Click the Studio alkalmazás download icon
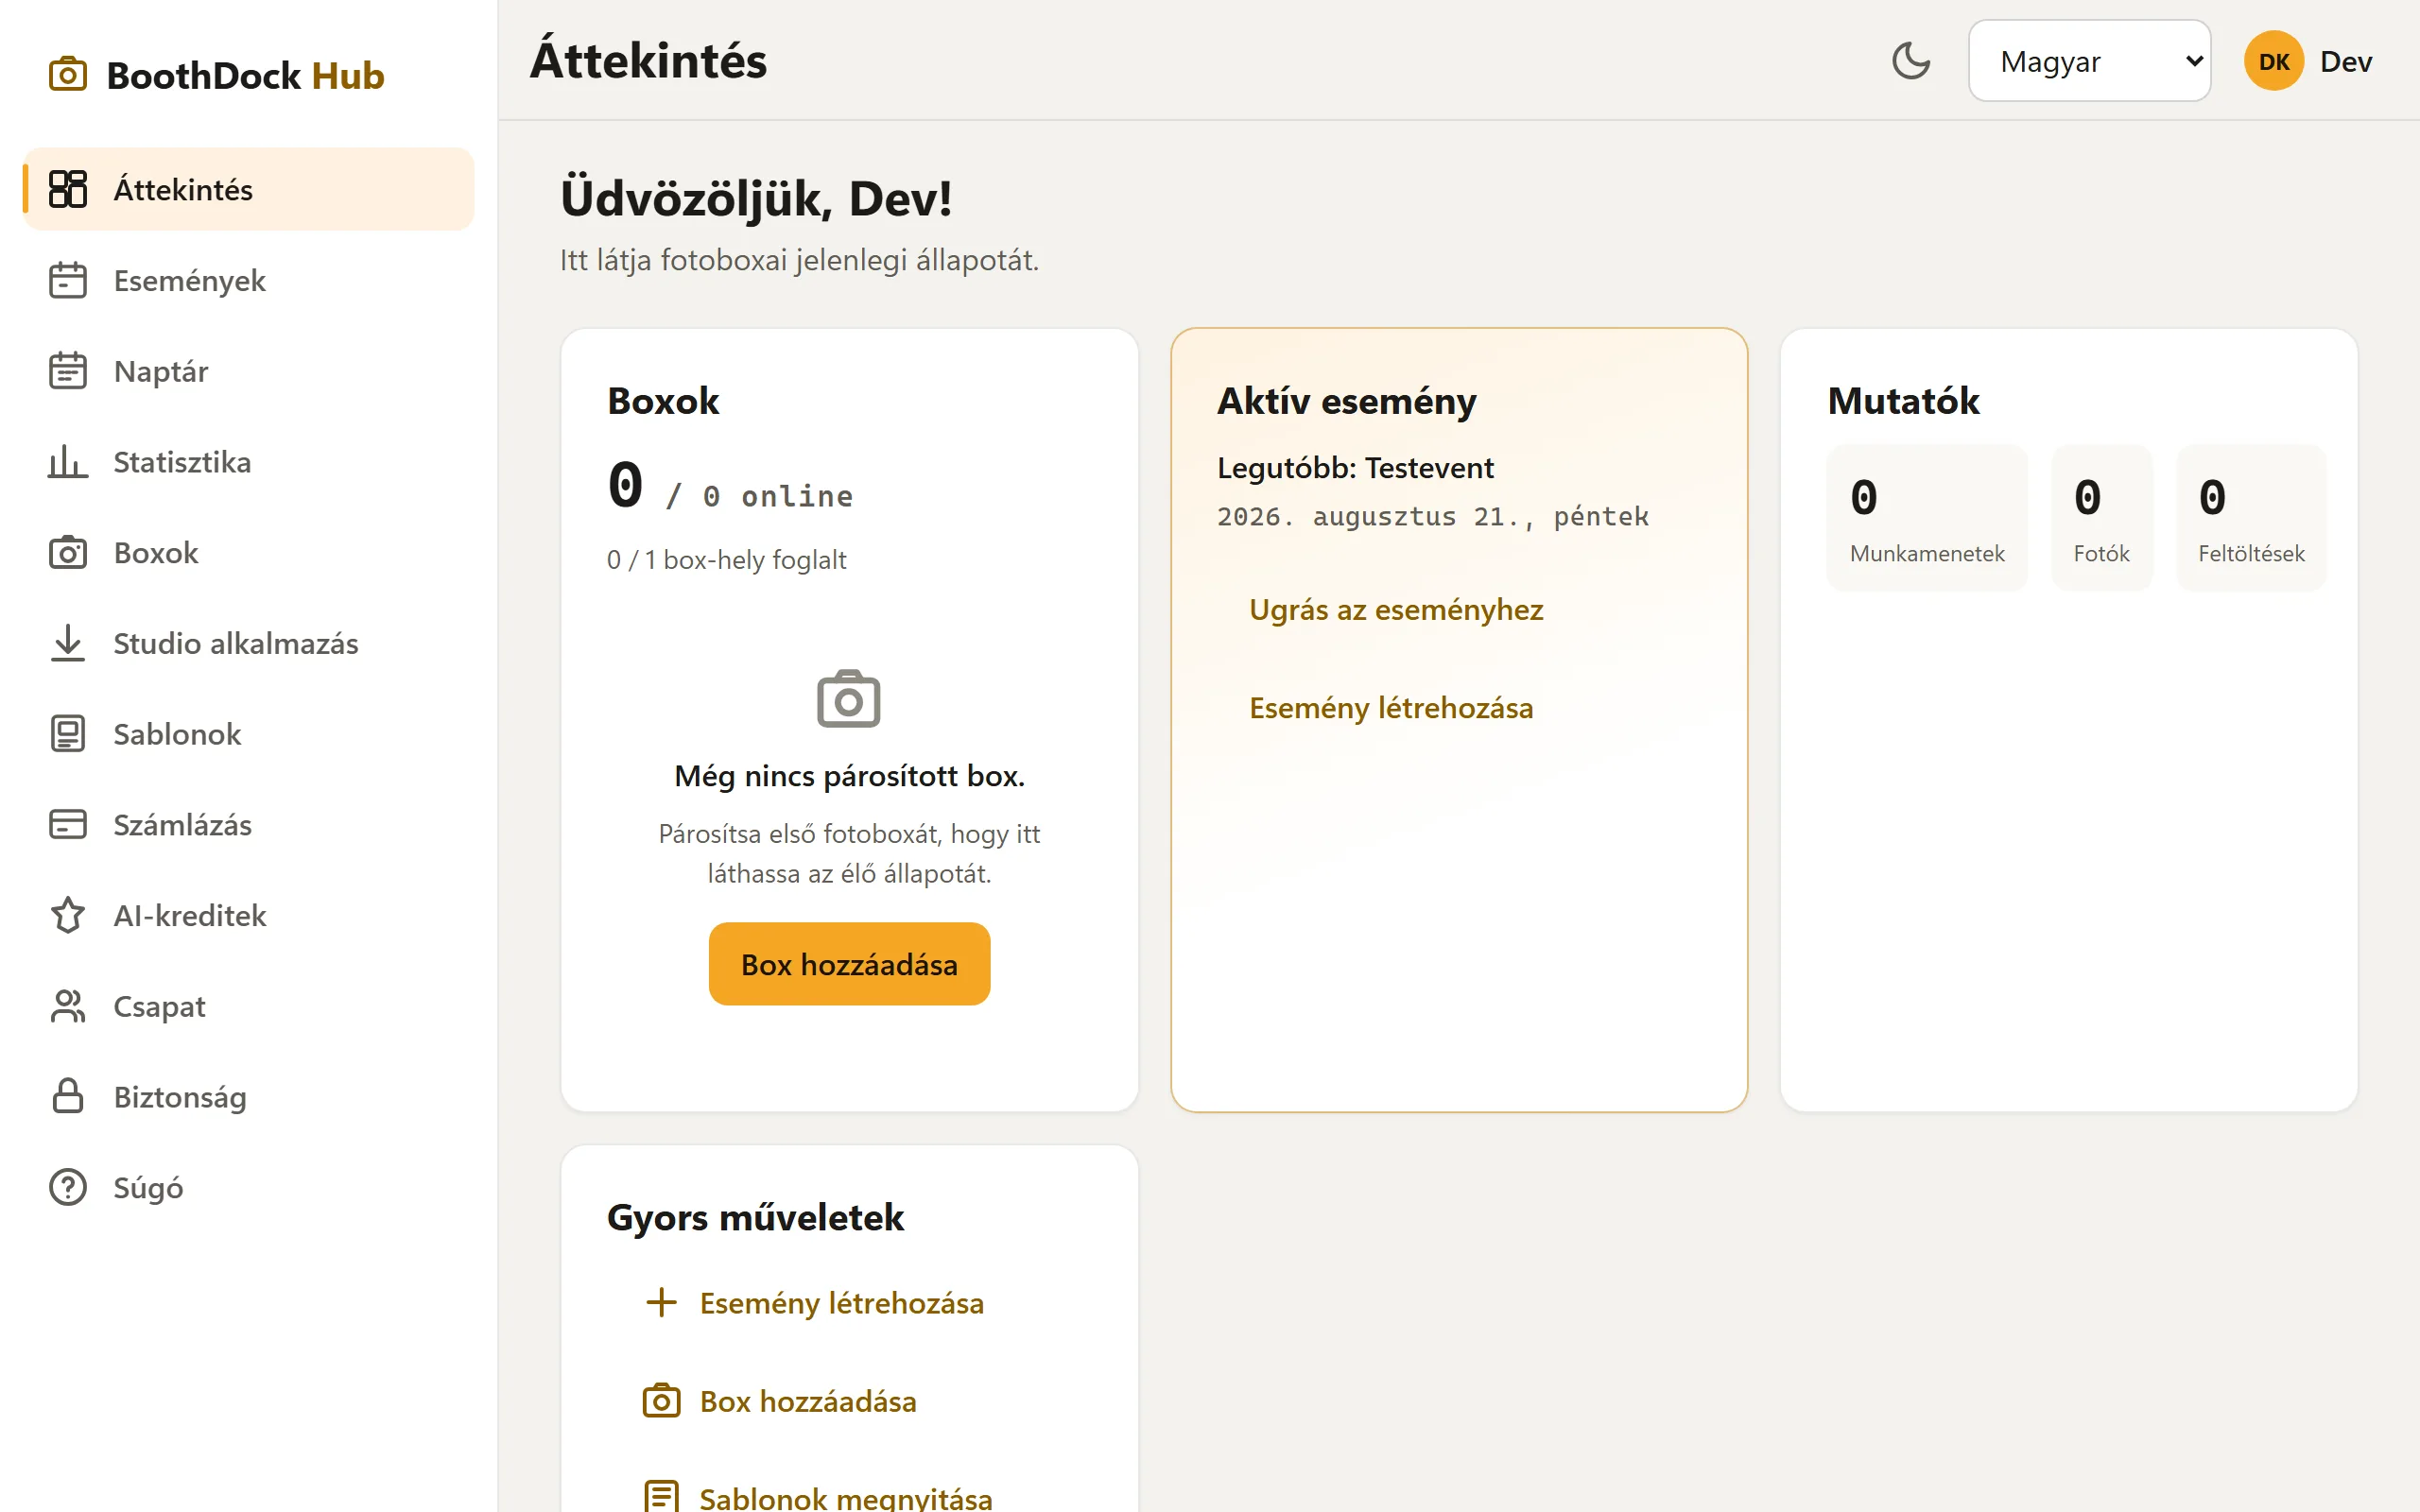Screen dimensions: 2420x1512 pyautogui.click(x=68, y=643)
